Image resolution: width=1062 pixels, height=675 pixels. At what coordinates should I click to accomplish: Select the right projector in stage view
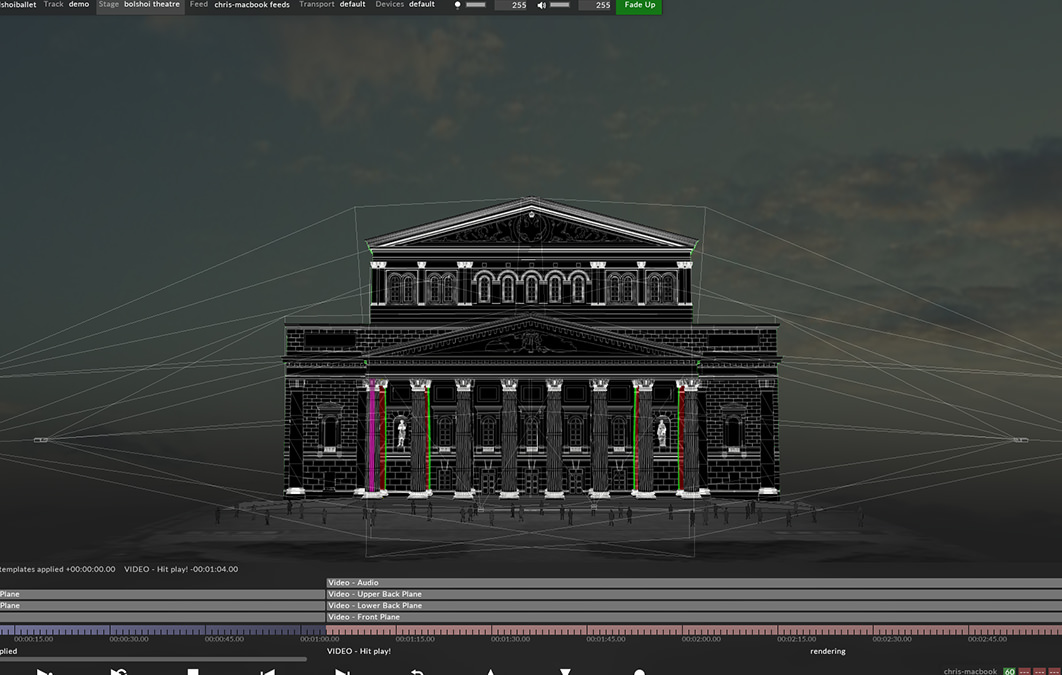coord(1021,440)
